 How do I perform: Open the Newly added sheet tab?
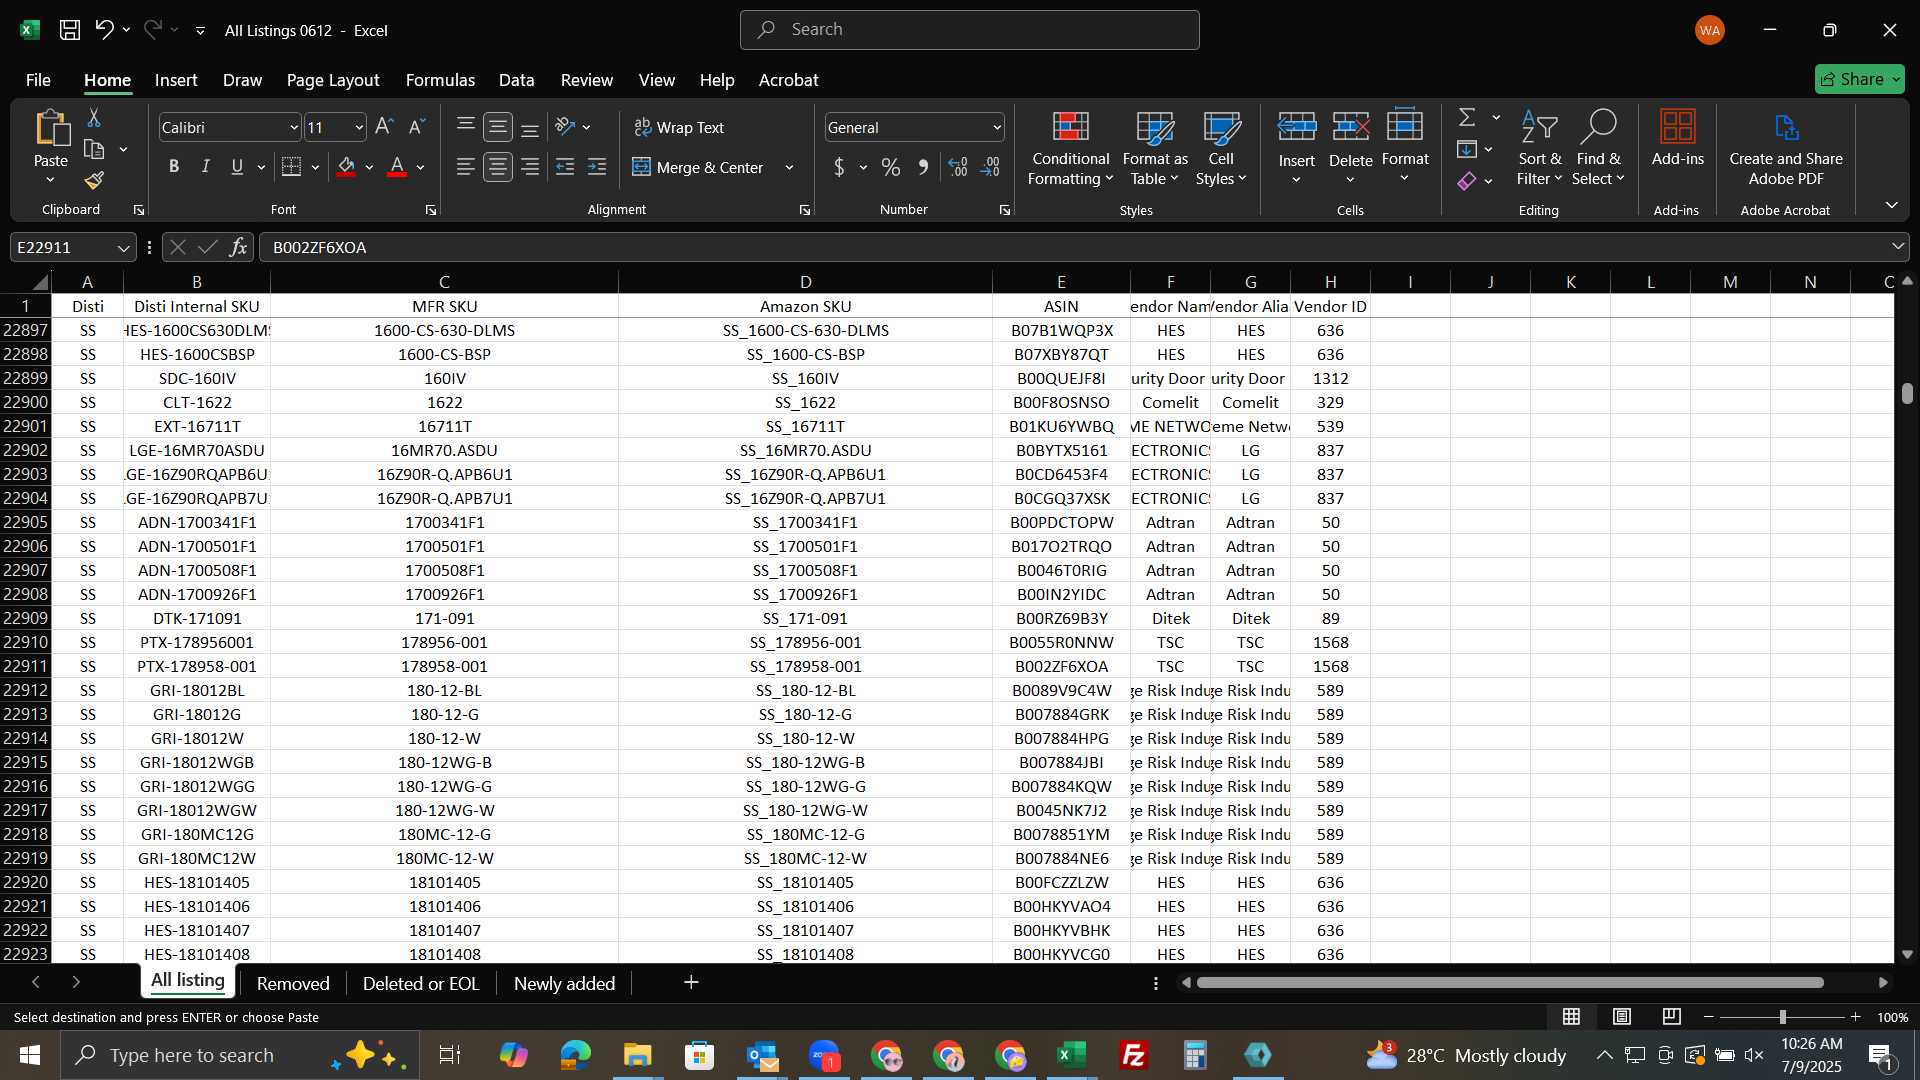(564, 984)
